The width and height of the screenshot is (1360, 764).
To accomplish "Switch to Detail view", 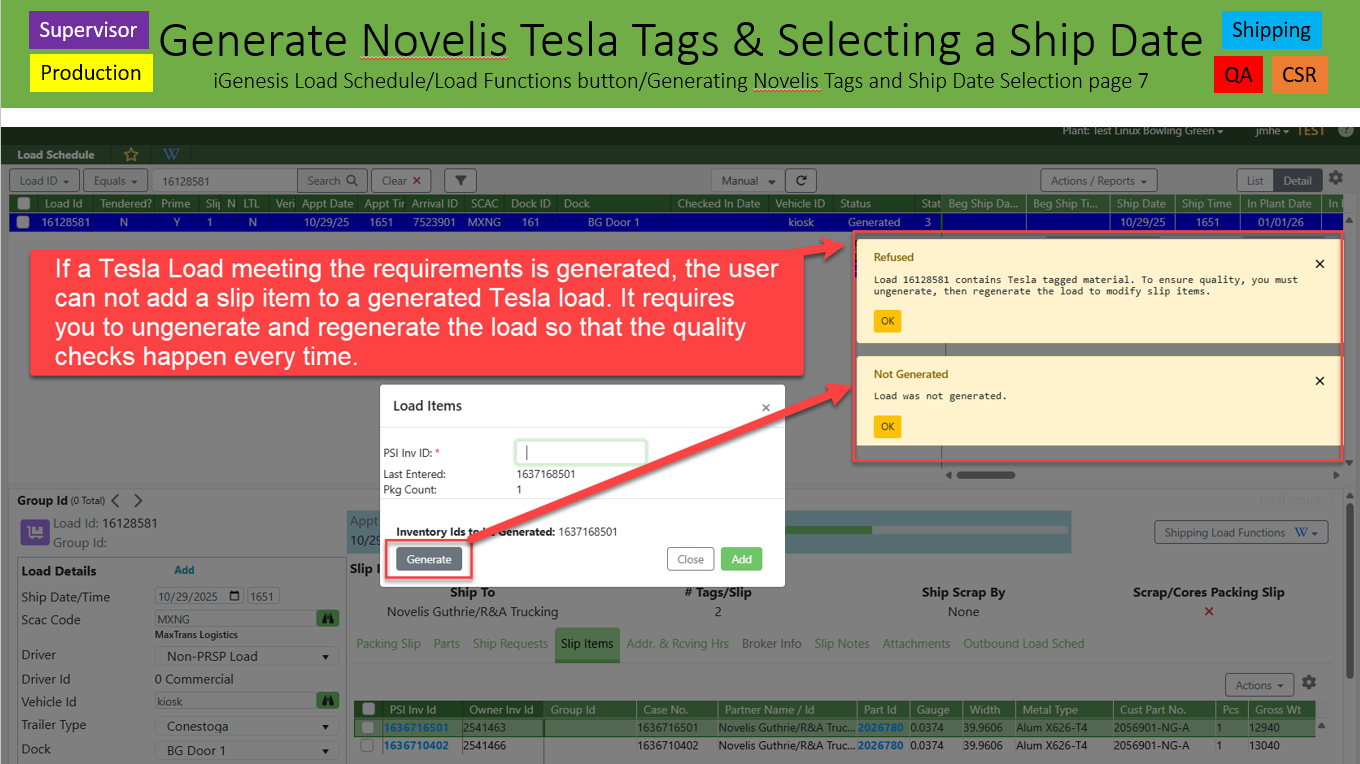I will (x=1298, y=181).
